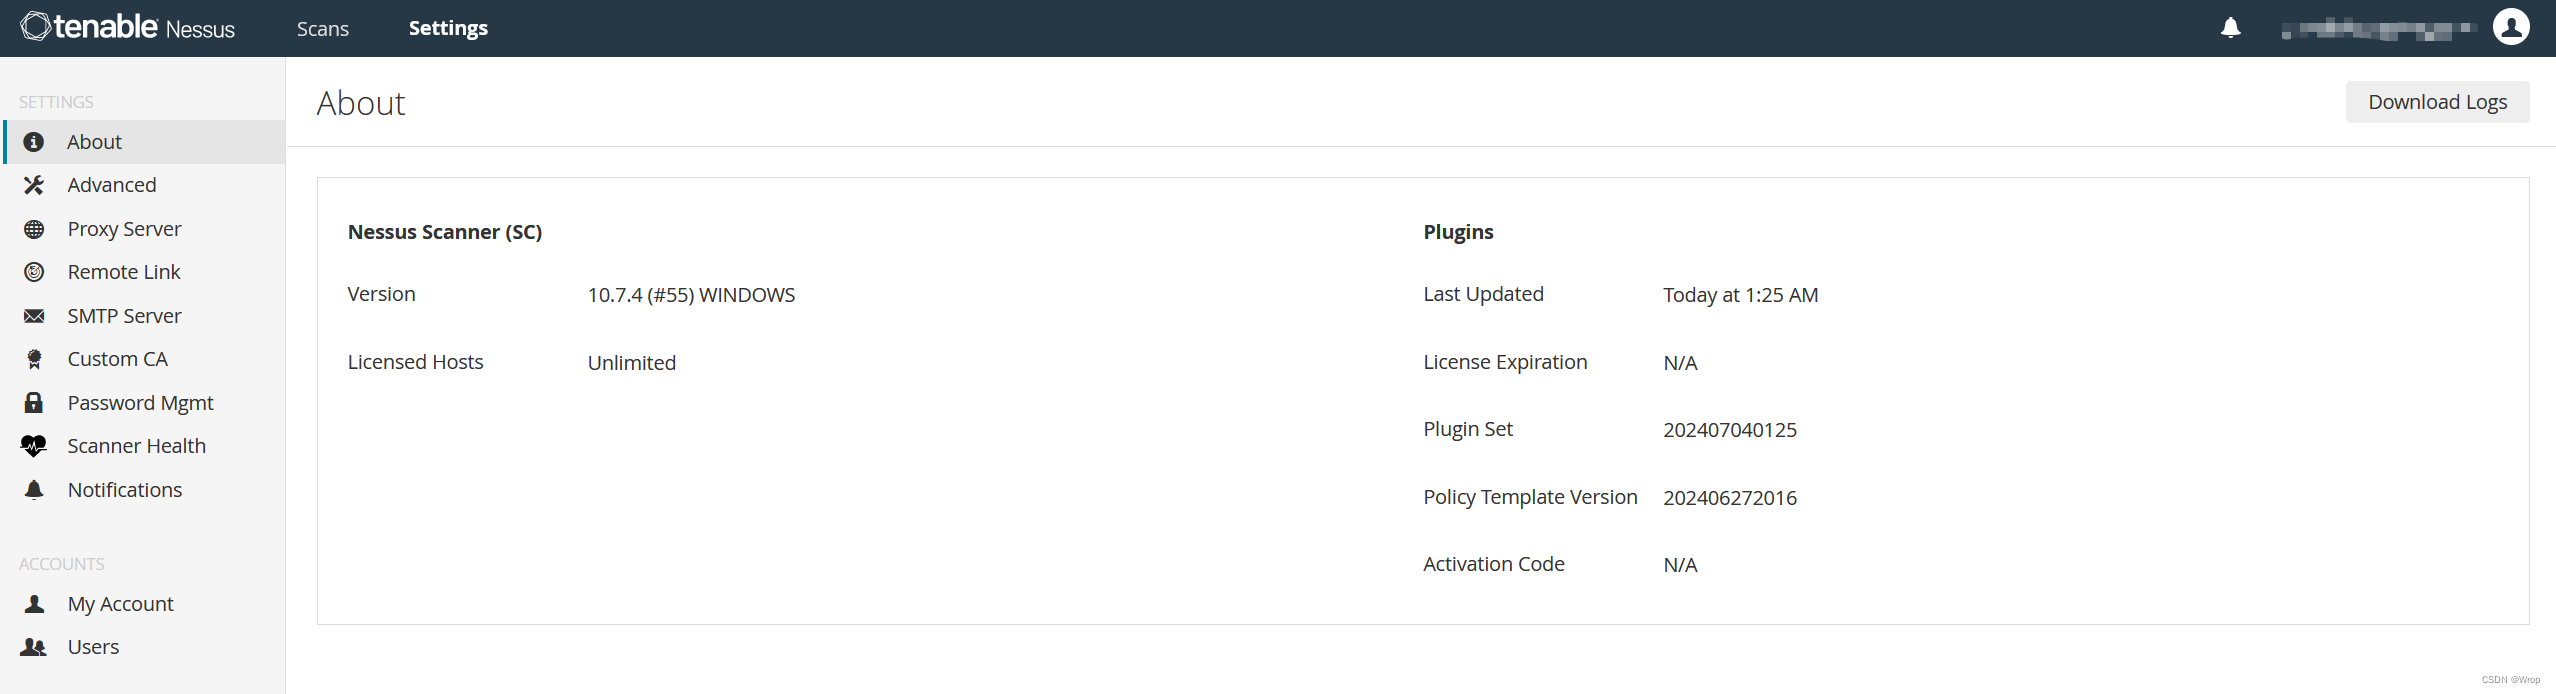Click the Licensed Hosts label
Image resolution: width=2556 pixels, height=694 pixels.
point(415,362)
